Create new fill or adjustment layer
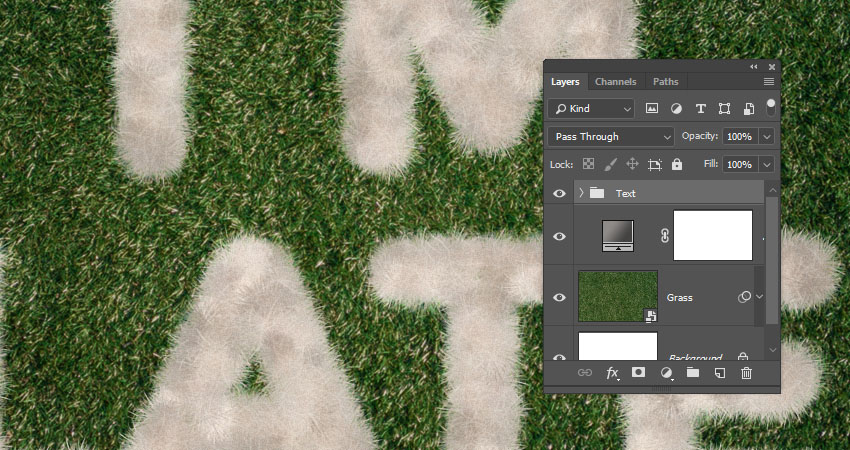This screenshot has width=850, height=450. (x=666, y=373)
